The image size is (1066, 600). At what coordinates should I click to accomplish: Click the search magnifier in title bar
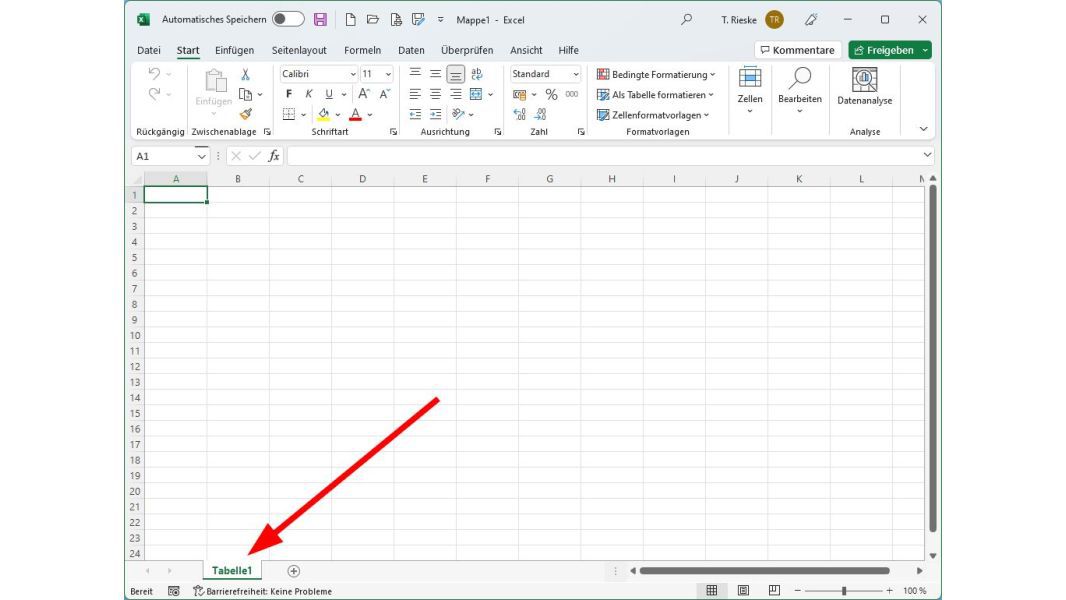[x=687, y=20]
